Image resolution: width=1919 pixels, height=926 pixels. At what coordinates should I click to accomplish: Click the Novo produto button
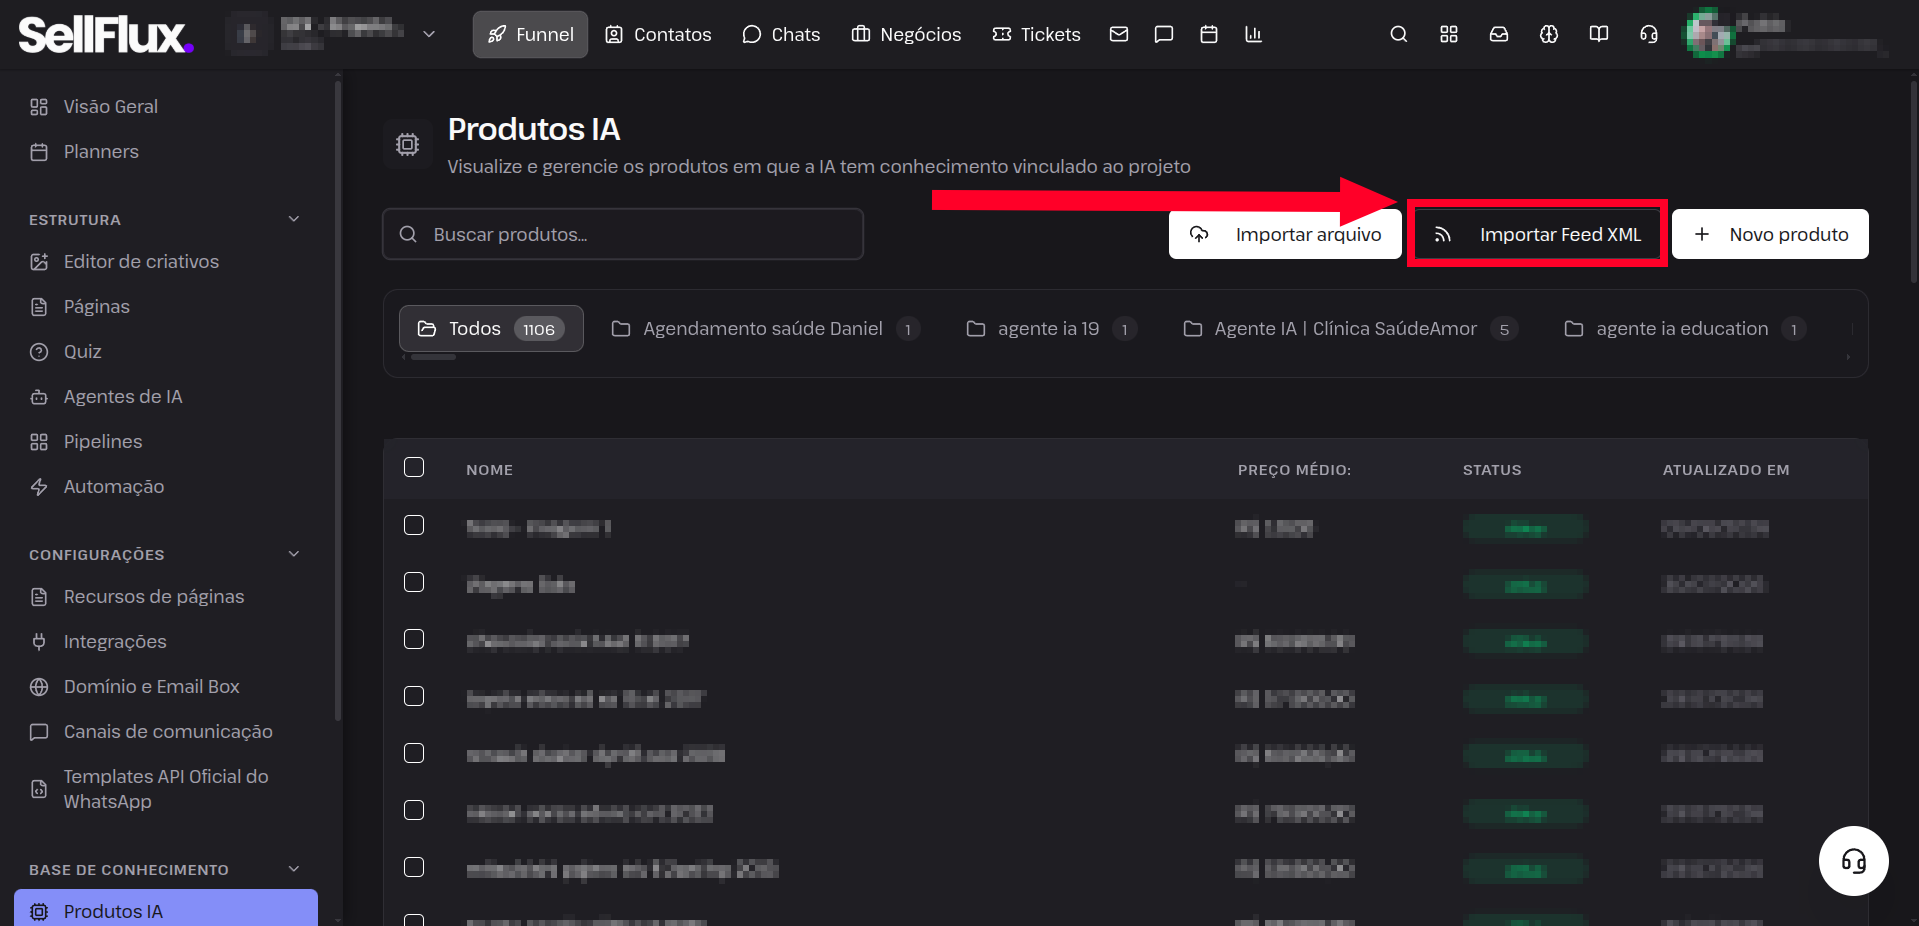pos(1770,234)
